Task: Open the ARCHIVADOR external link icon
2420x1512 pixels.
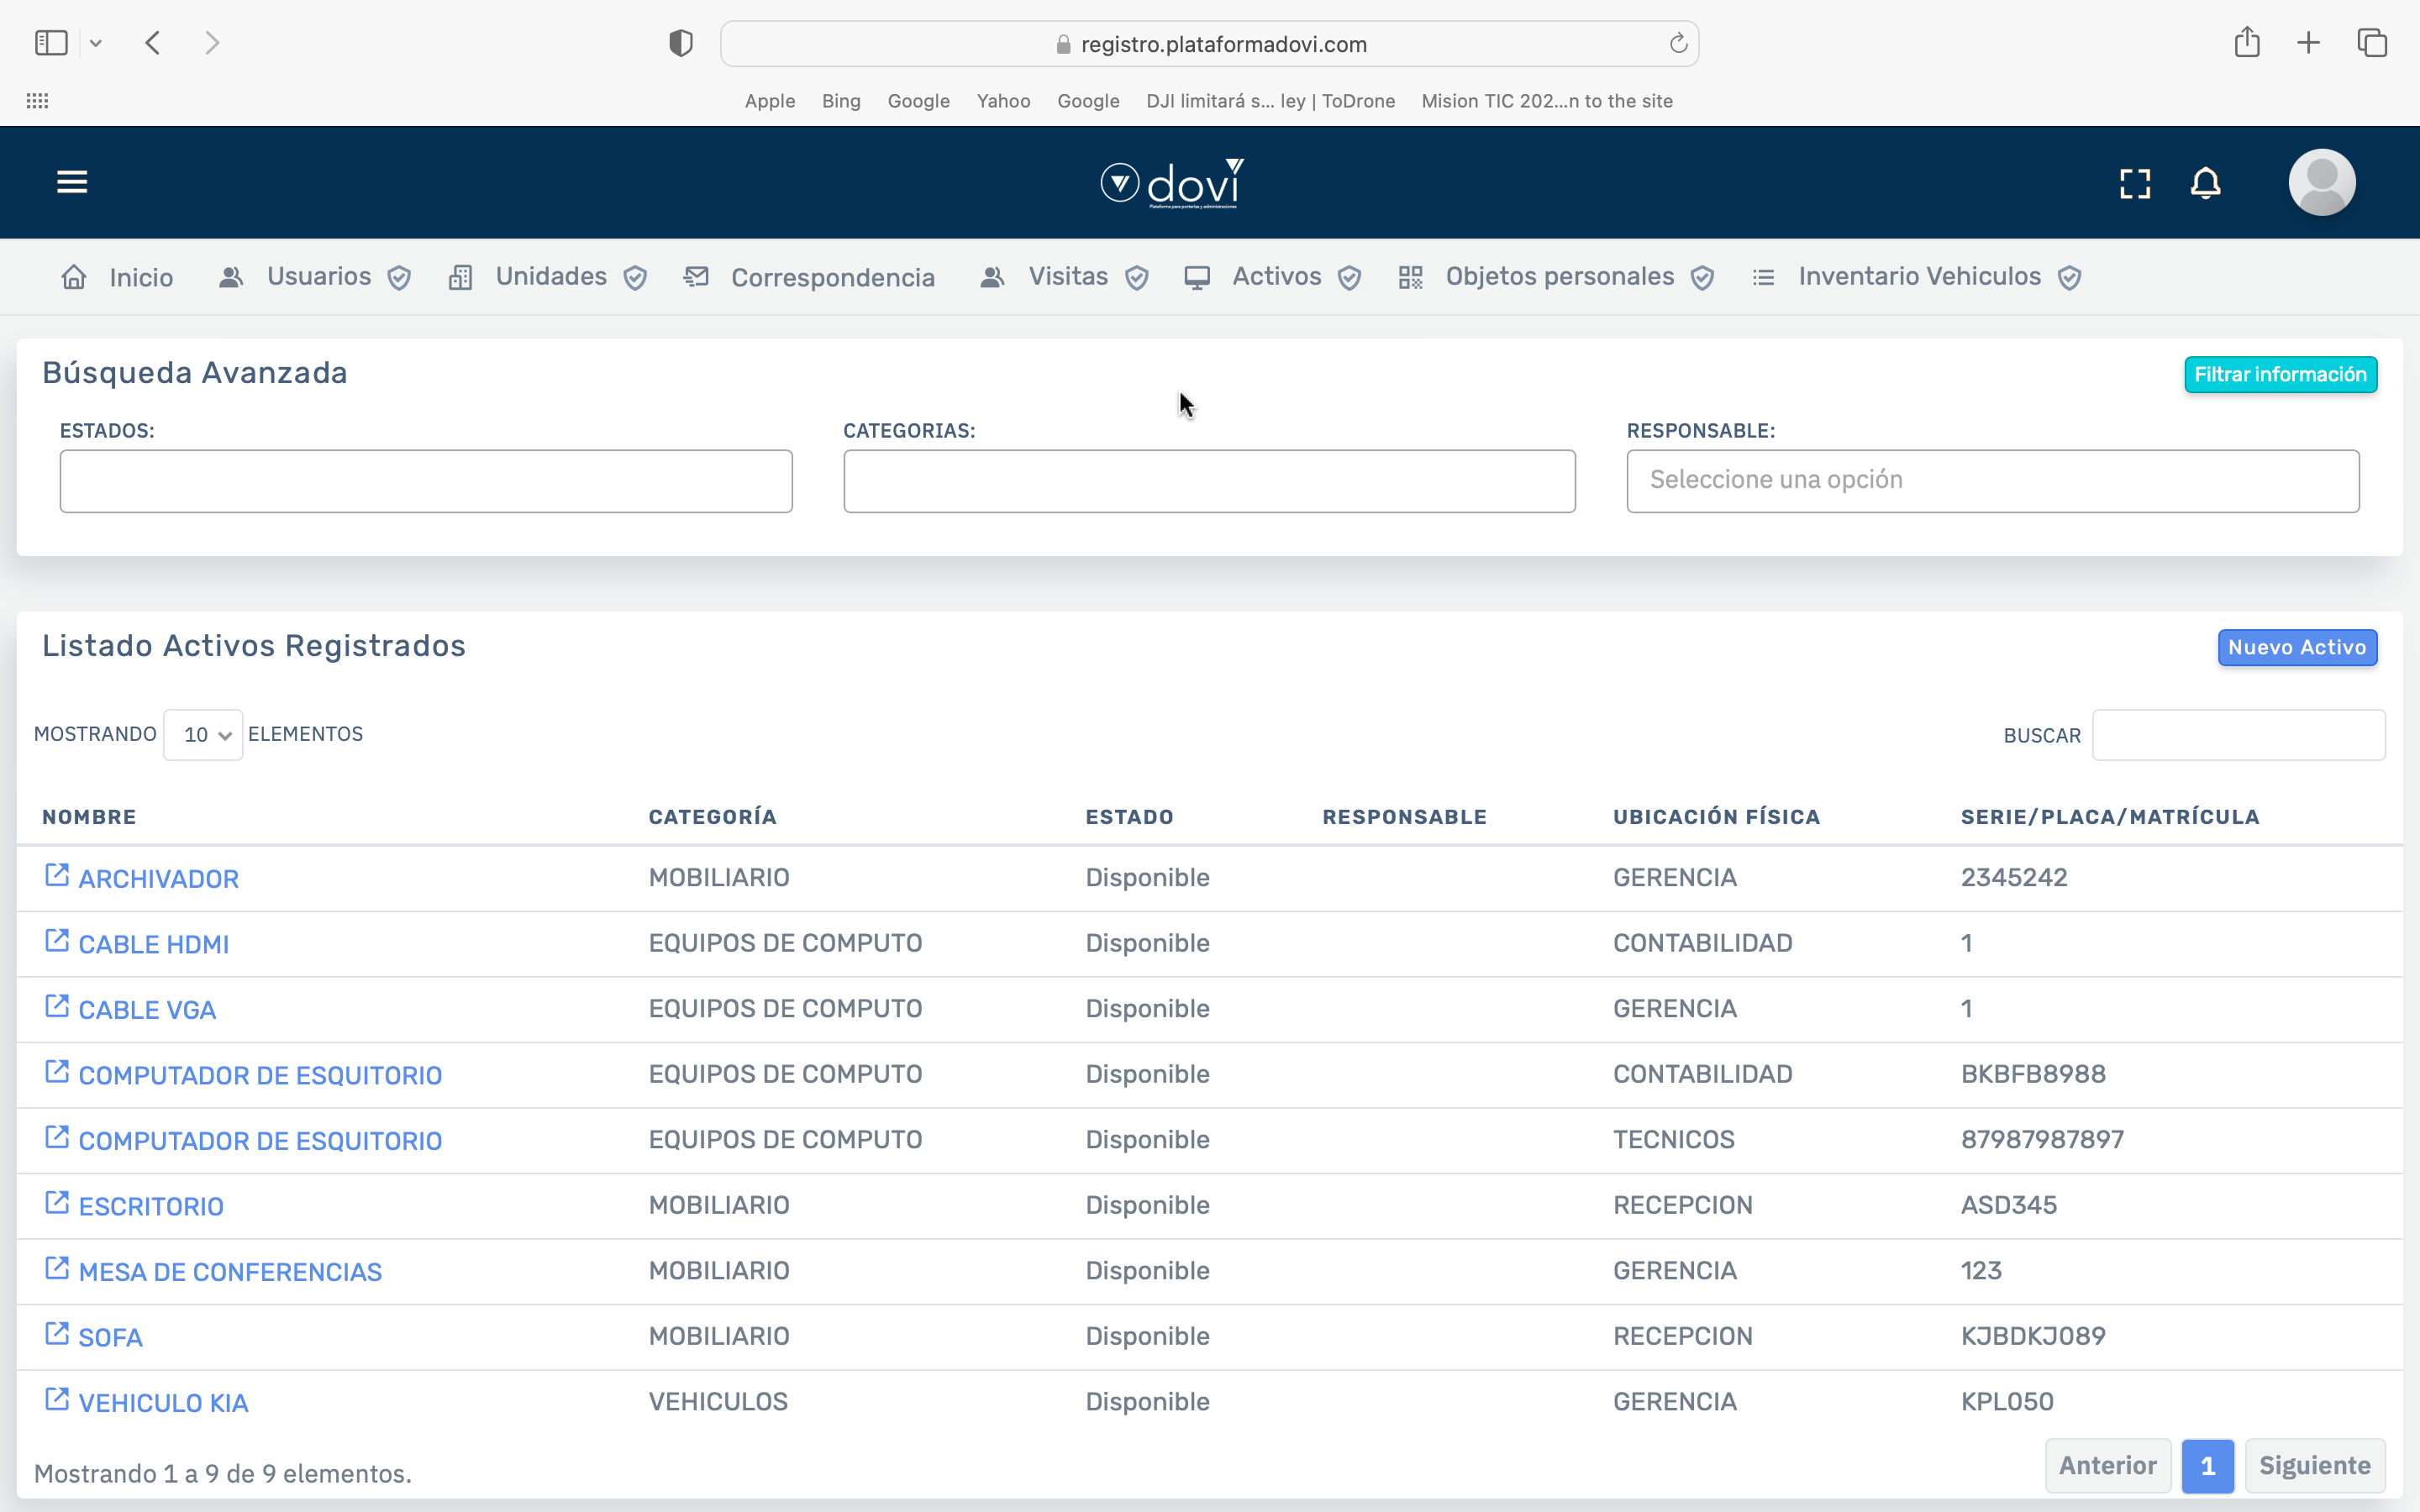Action: (x=57, y=876)
